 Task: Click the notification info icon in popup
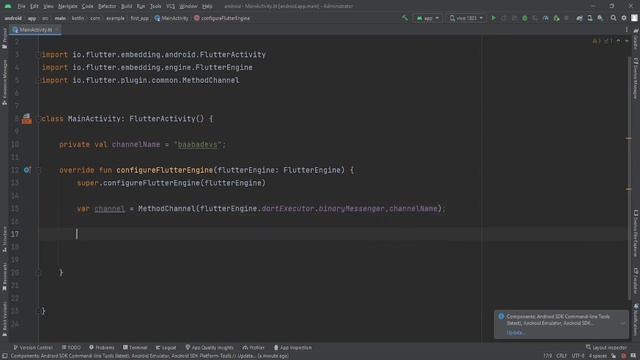[501, 317]
